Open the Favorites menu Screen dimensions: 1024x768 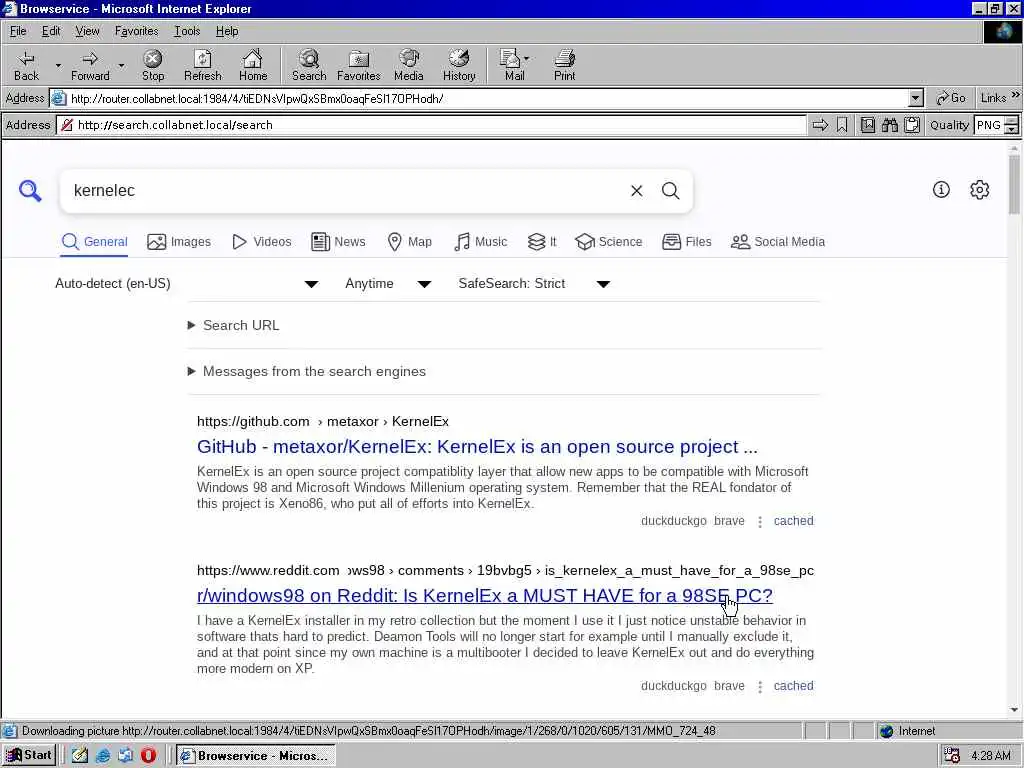(136, 31)
